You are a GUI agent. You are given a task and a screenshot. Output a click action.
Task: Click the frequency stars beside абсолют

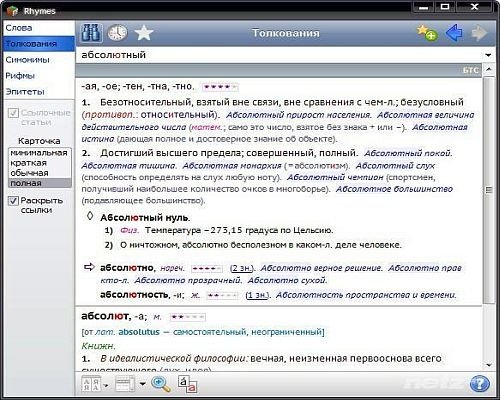coord(187,317)
